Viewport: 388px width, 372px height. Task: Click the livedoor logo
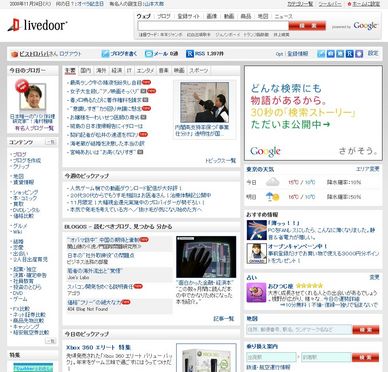click(x=37, y=25)
